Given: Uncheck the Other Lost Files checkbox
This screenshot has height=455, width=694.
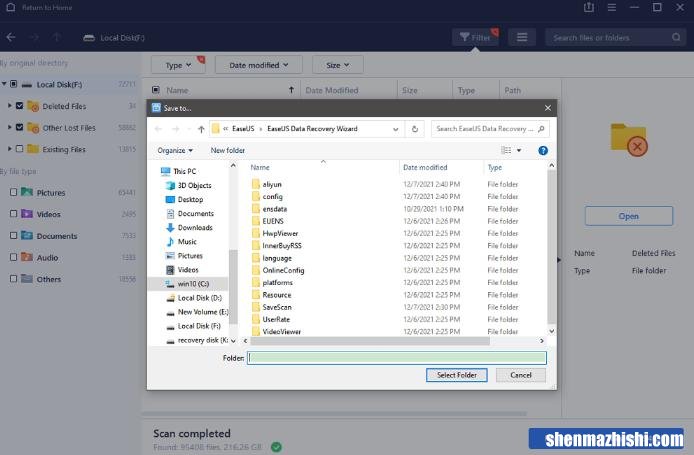Looking at the screenshot, I should point(19,127).
